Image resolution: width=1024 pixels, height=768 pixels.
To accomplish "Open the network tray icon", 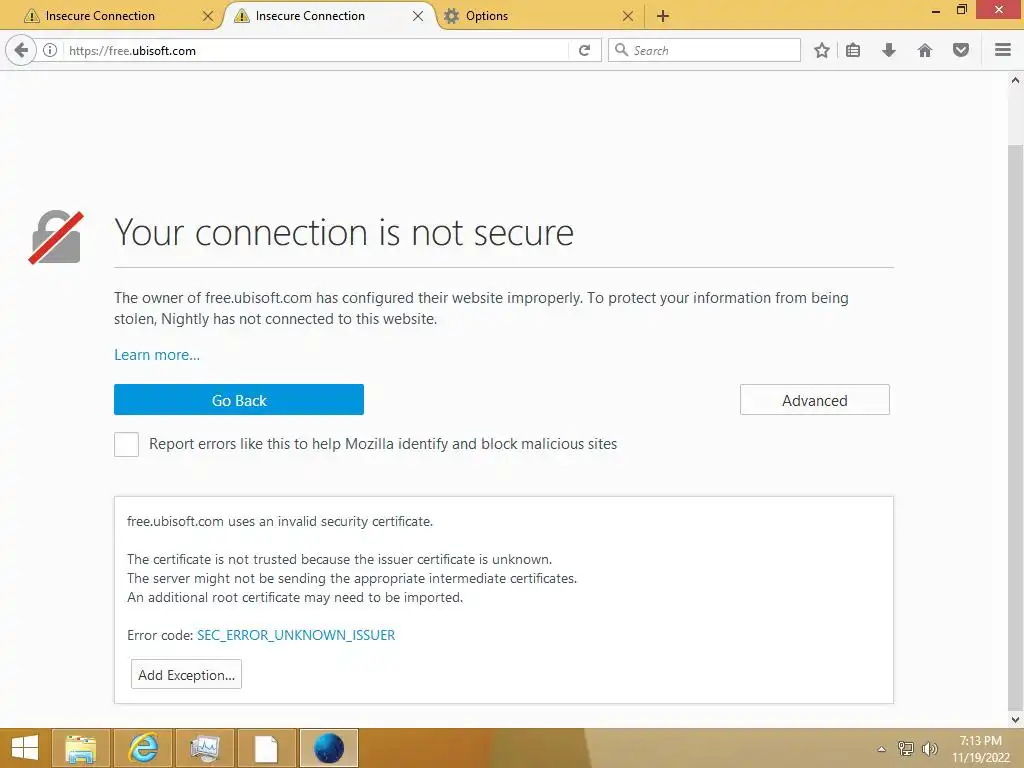I will 906,749.
